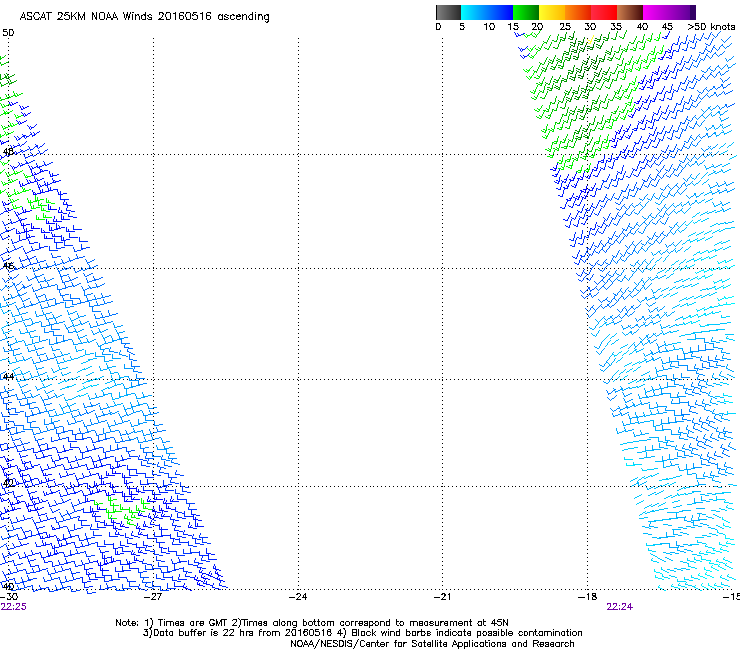The image size is (740, 650).
Task: Select the brown 35-40 knot color segment
Action: coord(630,12)
